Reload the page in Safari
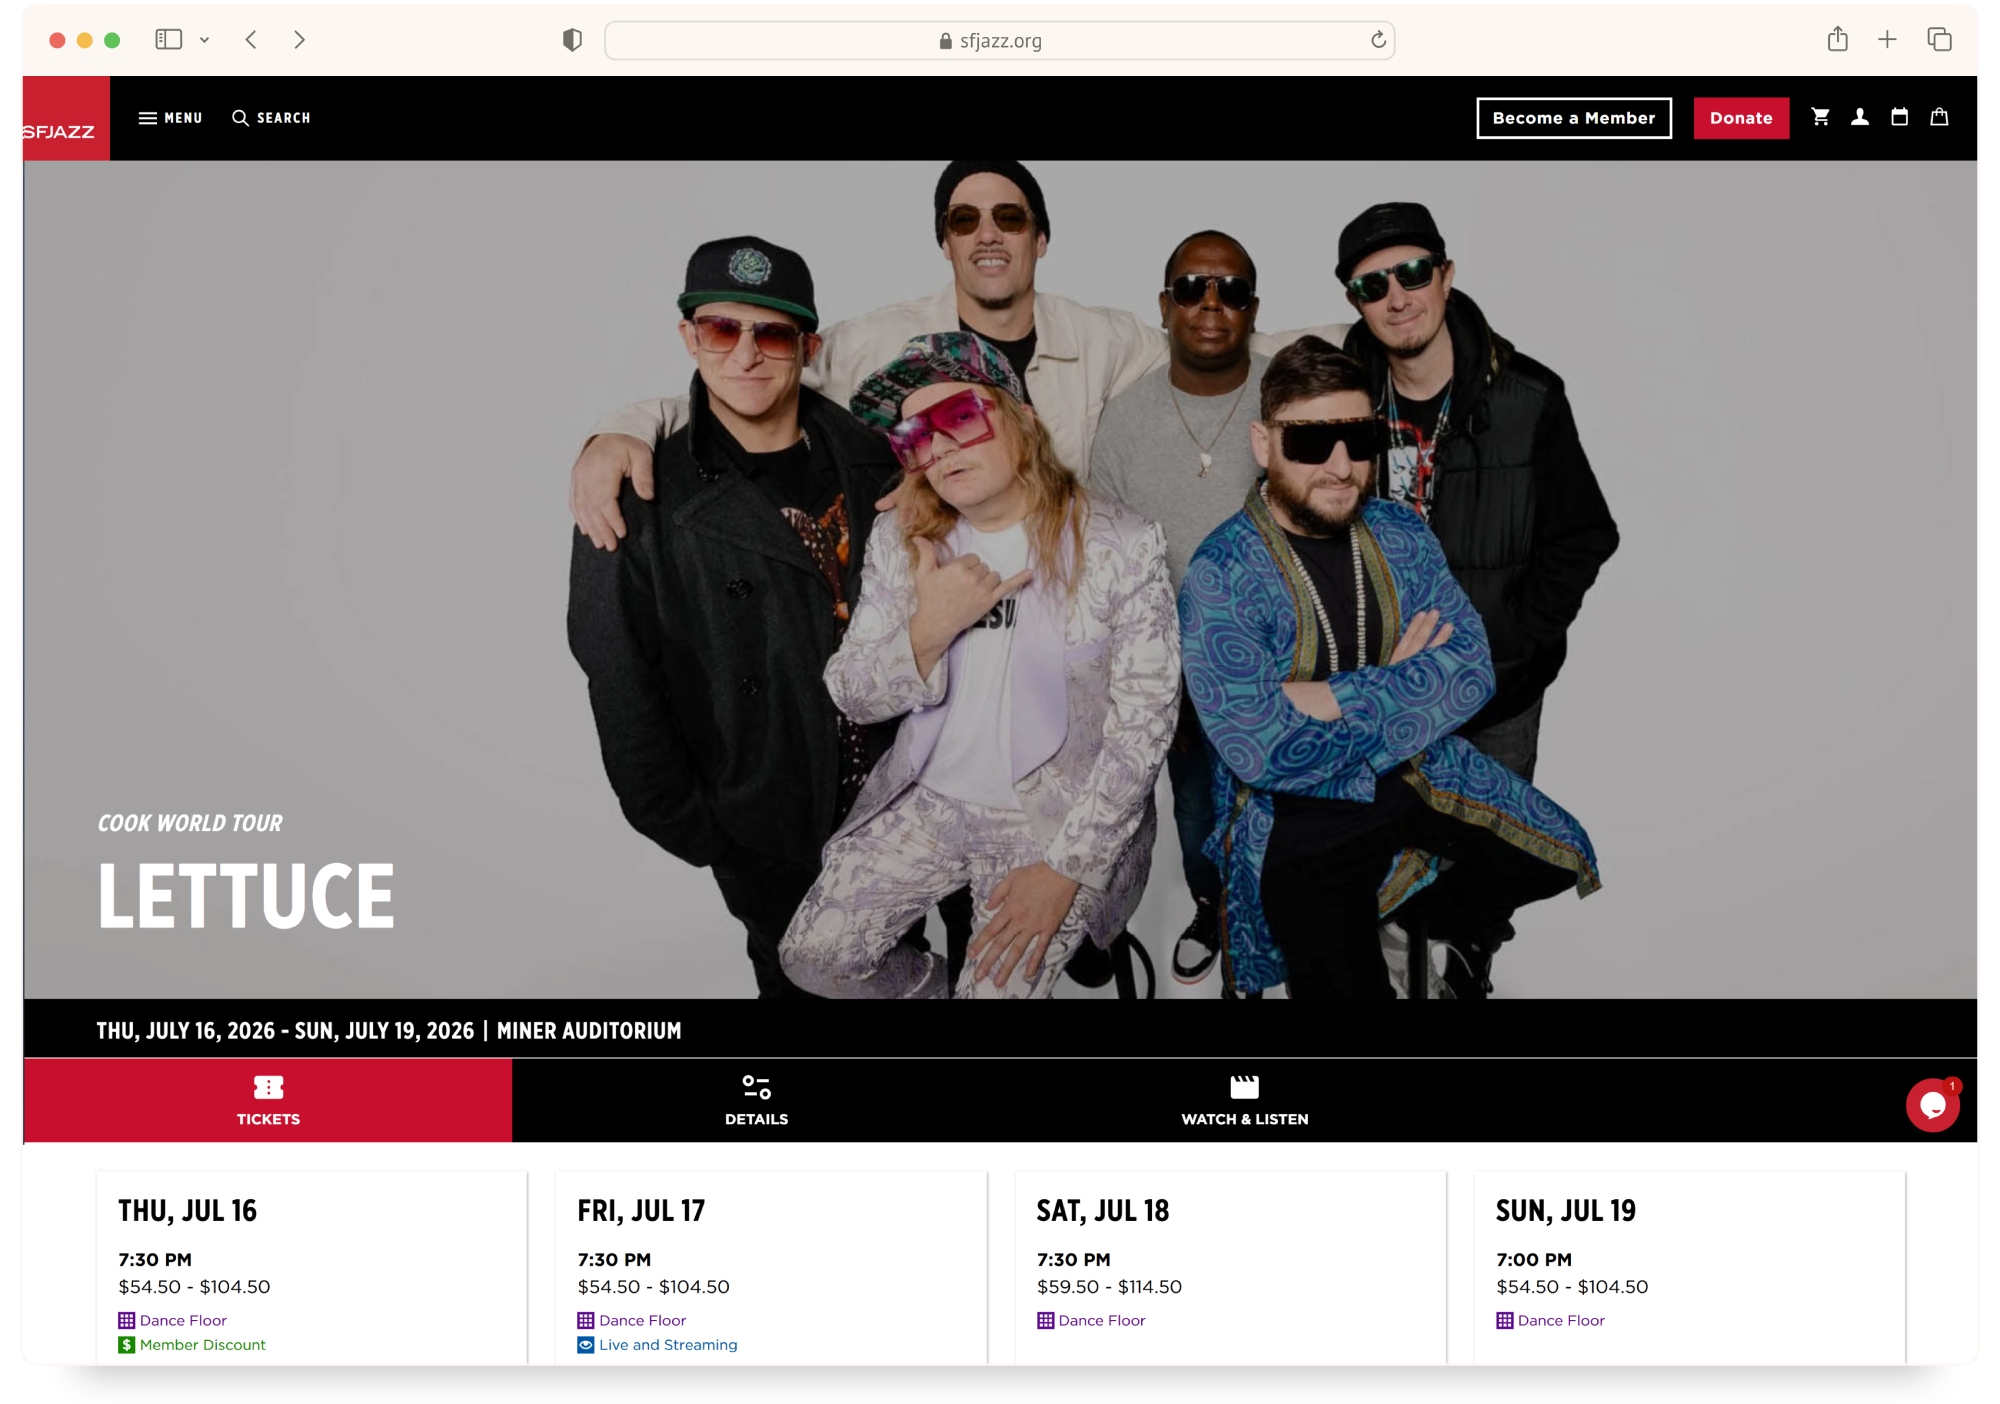The width and height of the screenshot is (2000, 1404). pos(1378,40)
